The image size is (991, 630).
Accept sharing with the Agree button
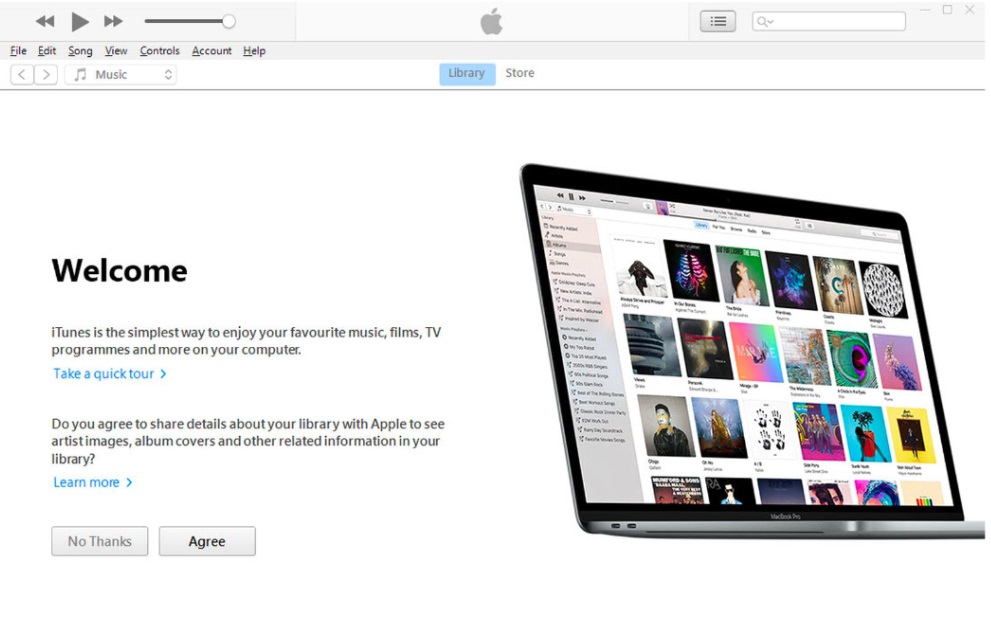pos(207,542)
